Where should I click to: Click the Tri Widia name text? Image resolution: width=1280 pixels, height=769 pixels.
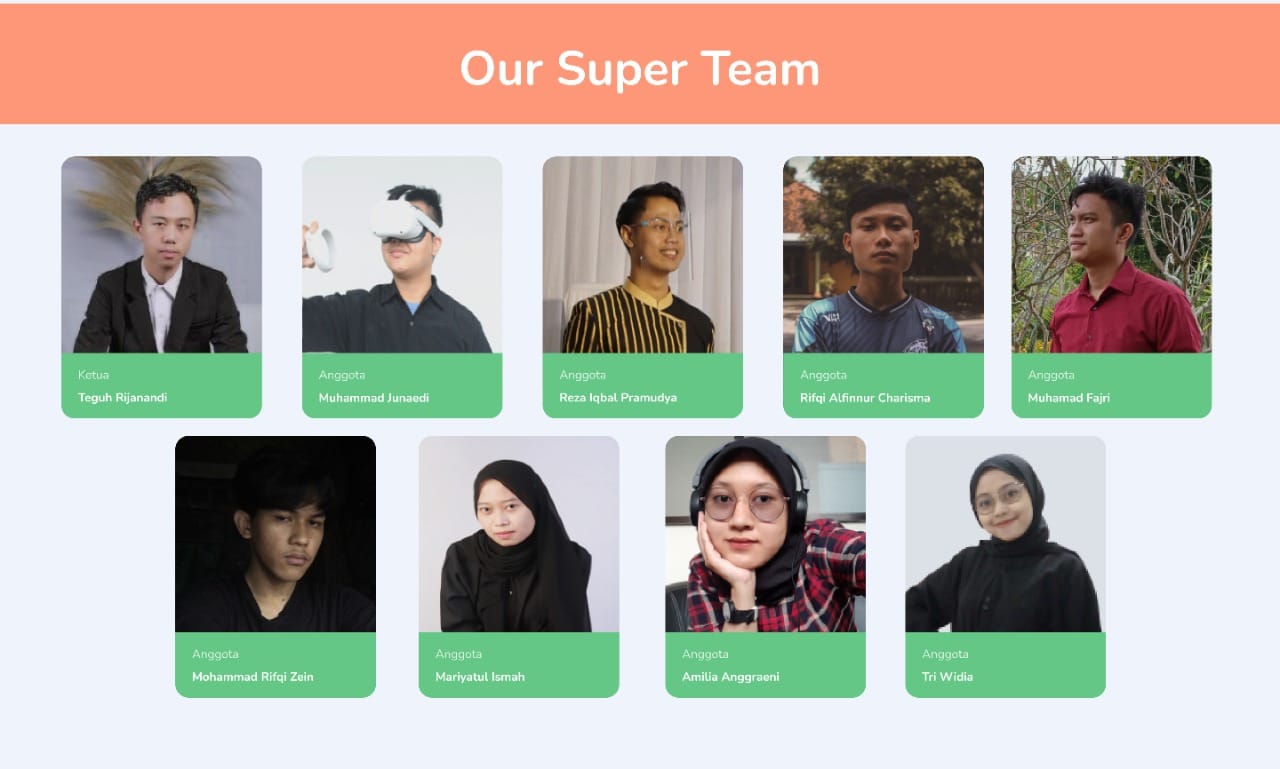click(x=947, y=677)
